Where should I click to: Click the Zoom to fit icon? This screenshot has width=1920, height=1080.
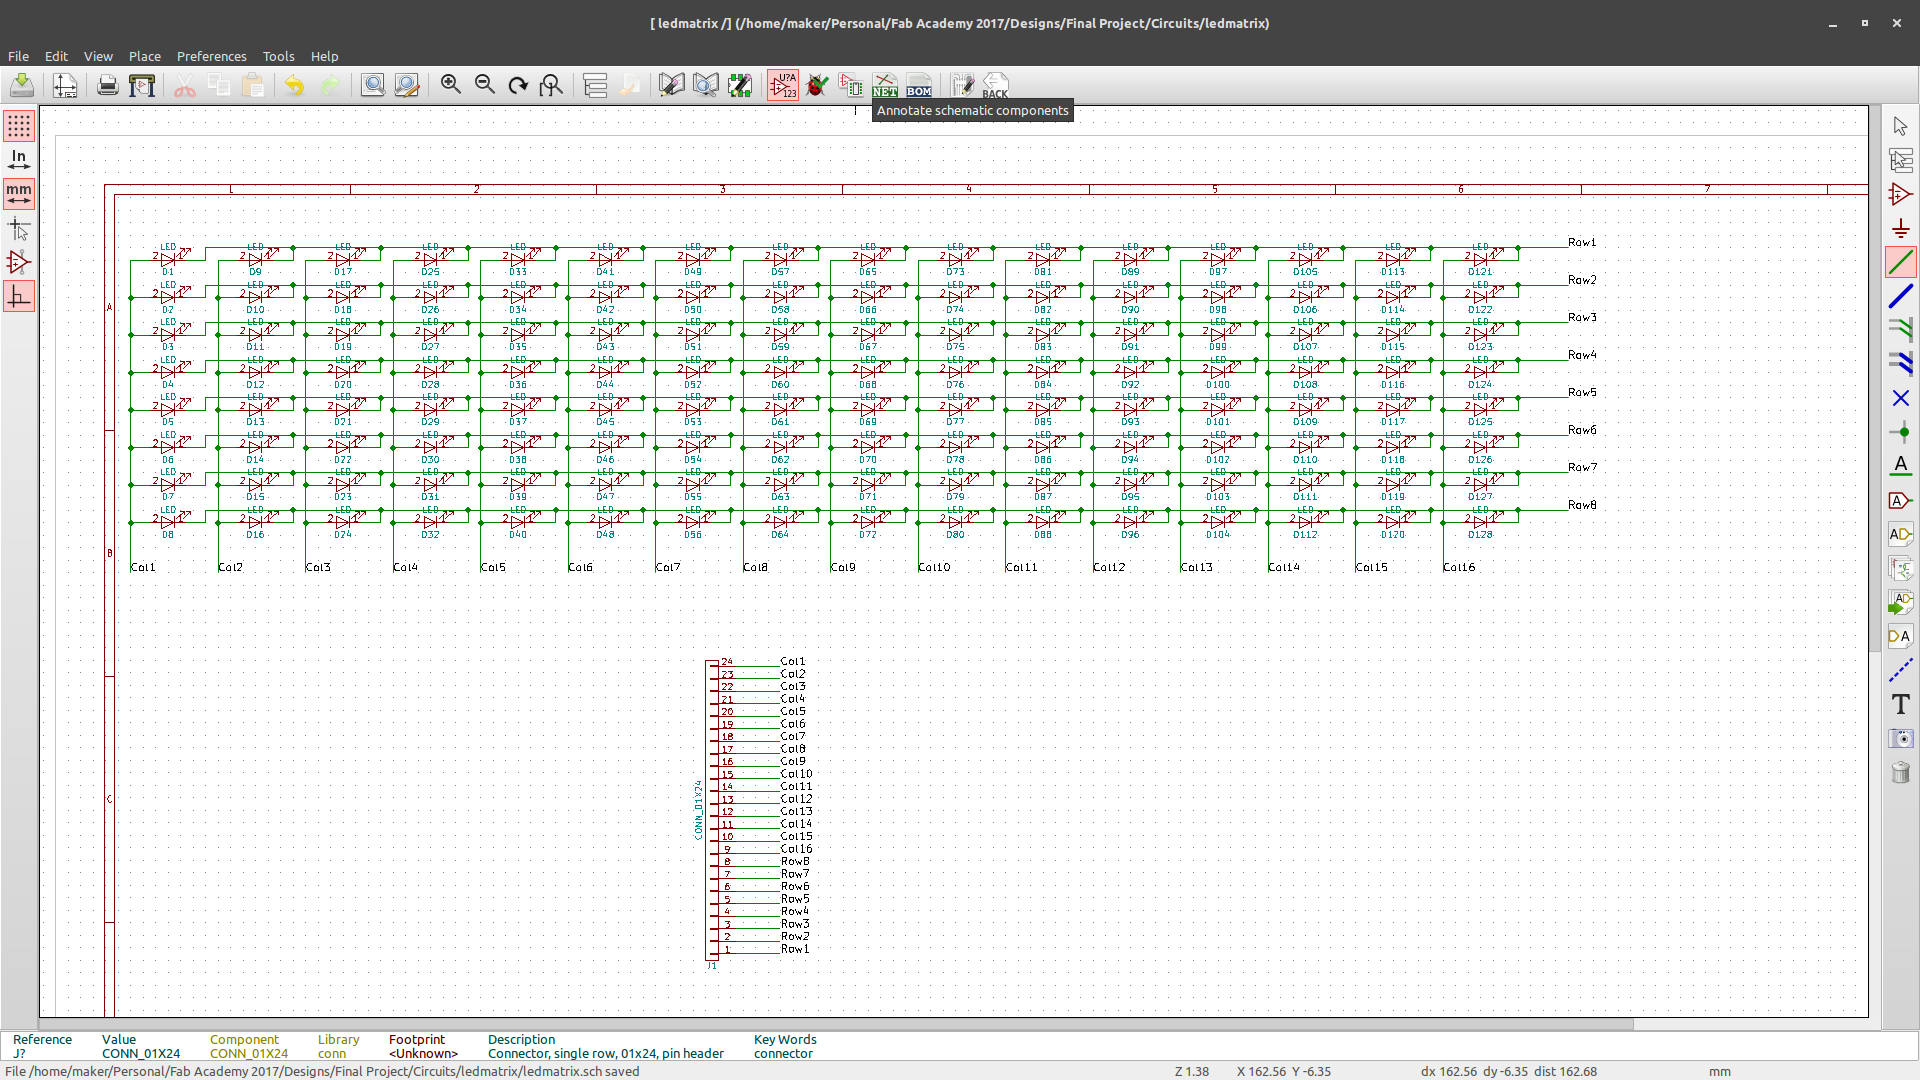[x=551, y=85]
